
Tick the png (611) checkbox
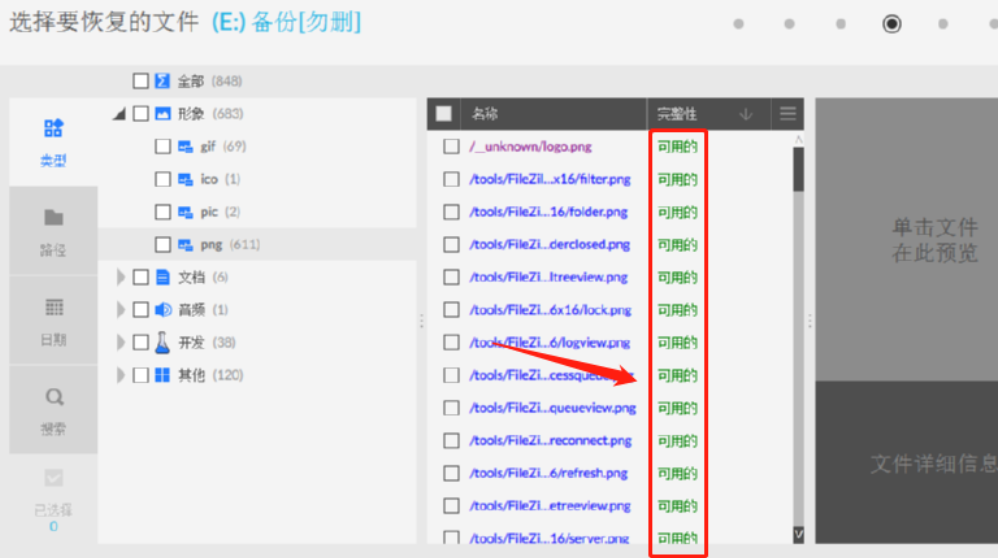tap(163, 245)
